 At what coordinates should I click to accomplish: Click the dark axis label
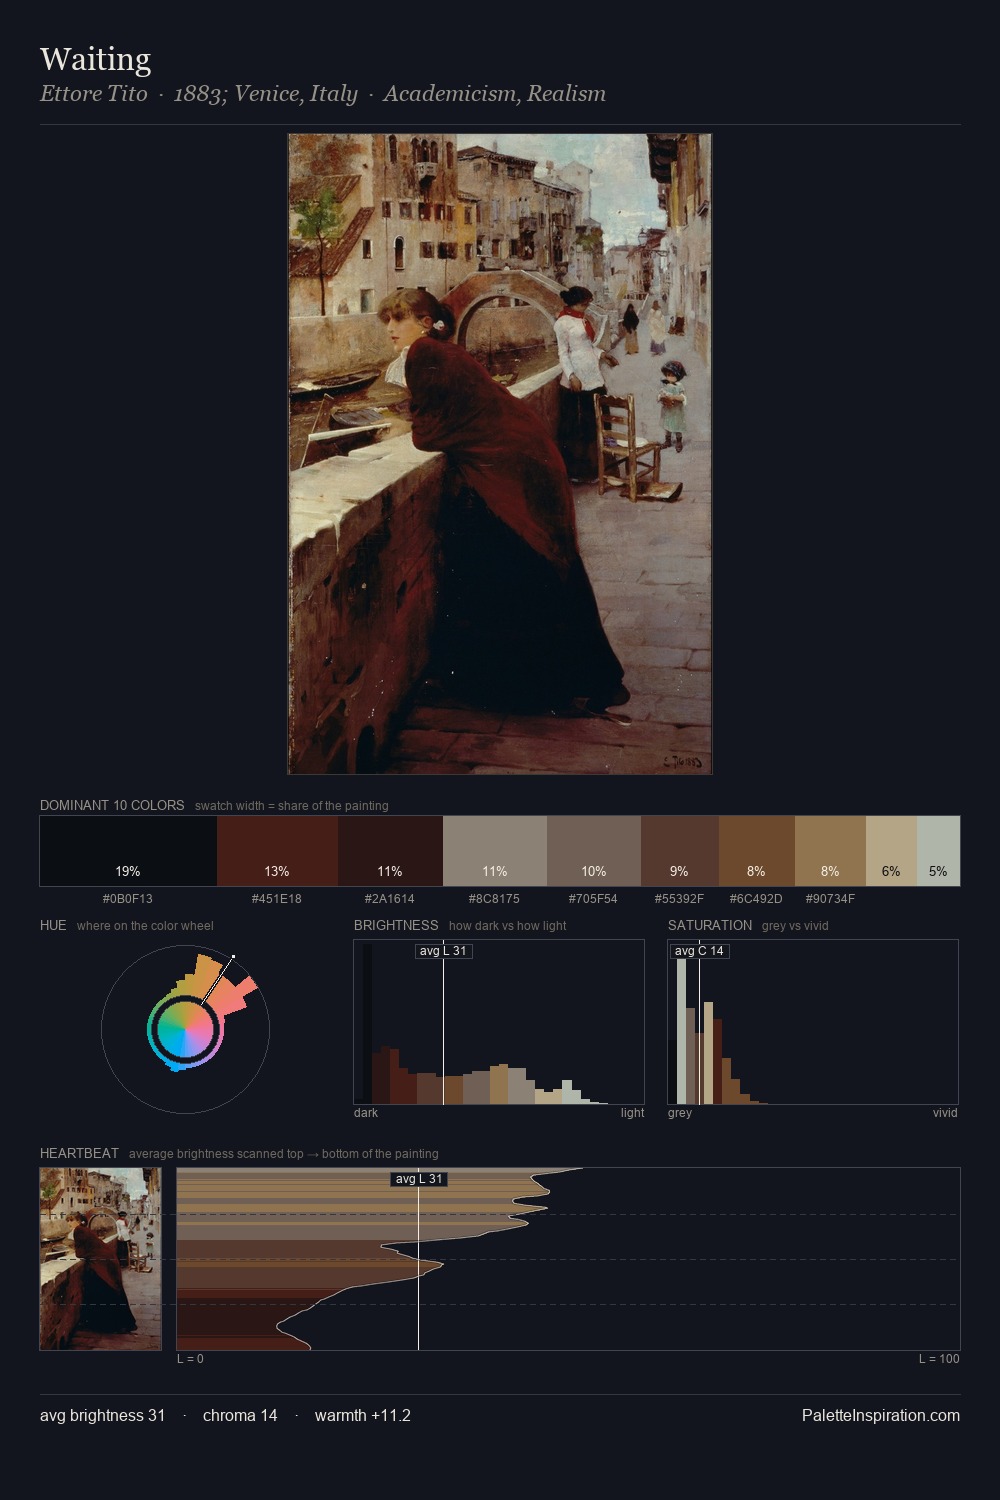tap(366, 1113)
